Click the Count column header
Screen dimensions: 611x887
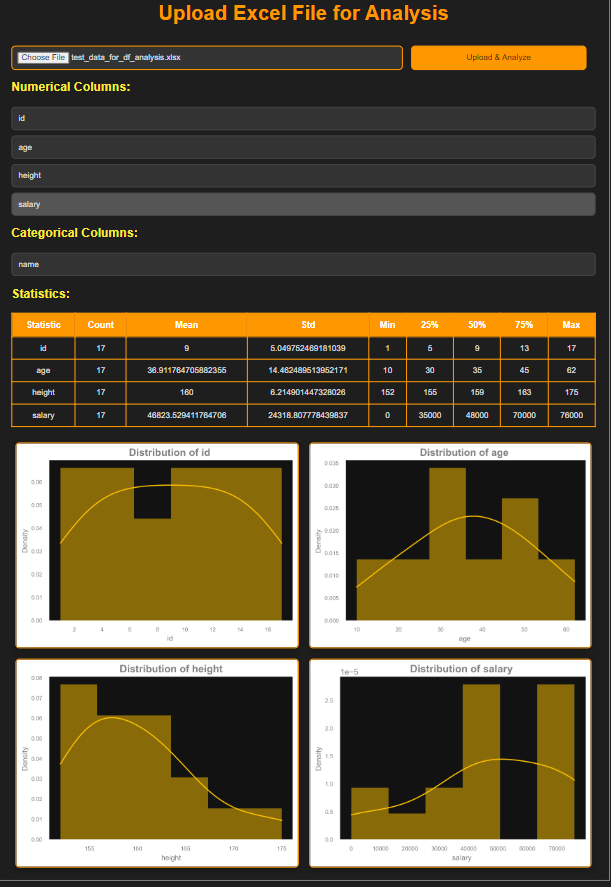pos(101,325)
